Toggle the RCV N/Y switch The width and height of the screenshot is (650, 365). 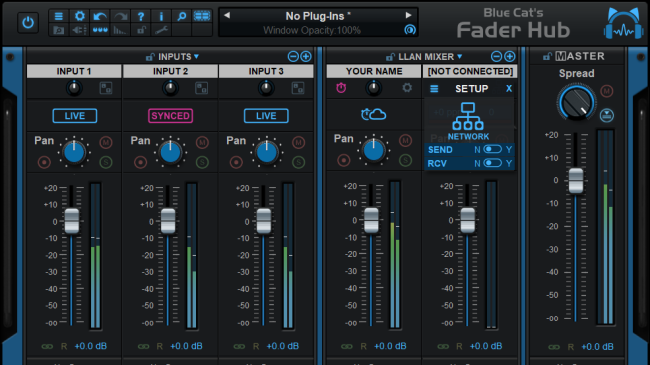[492, 163]
